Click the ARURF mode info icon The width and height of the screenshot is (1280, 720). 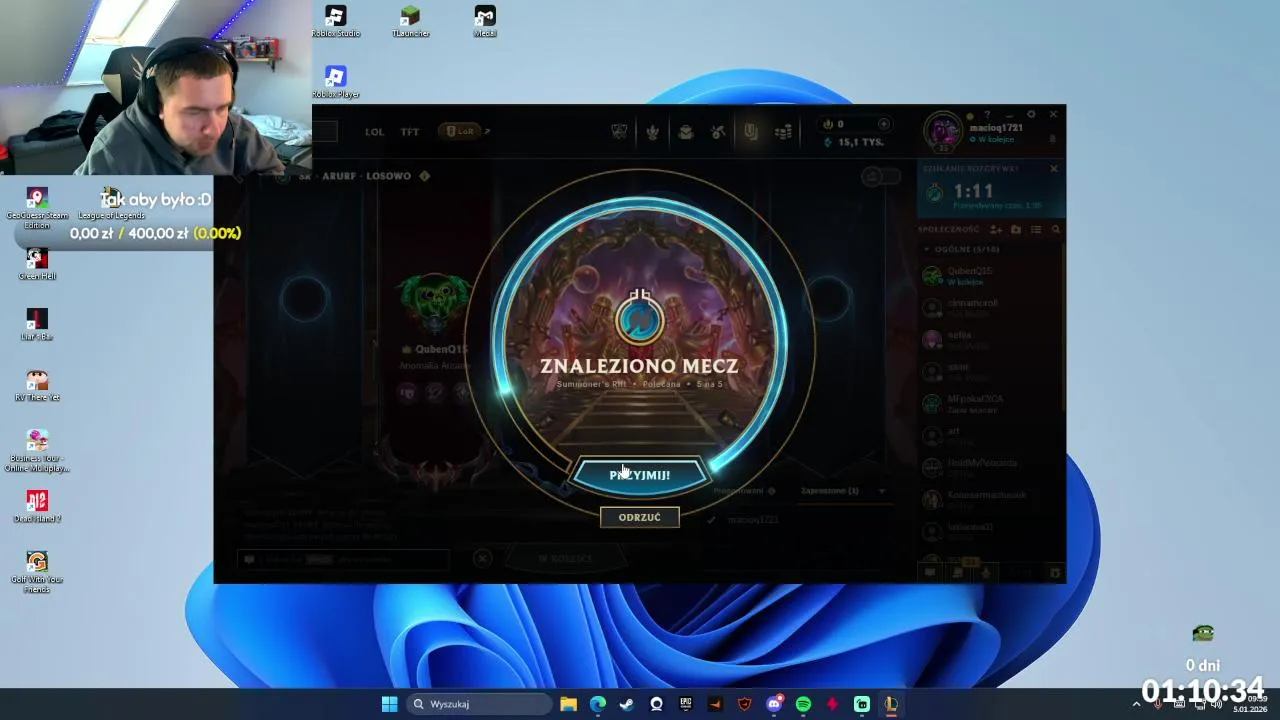tap(424, 176)
